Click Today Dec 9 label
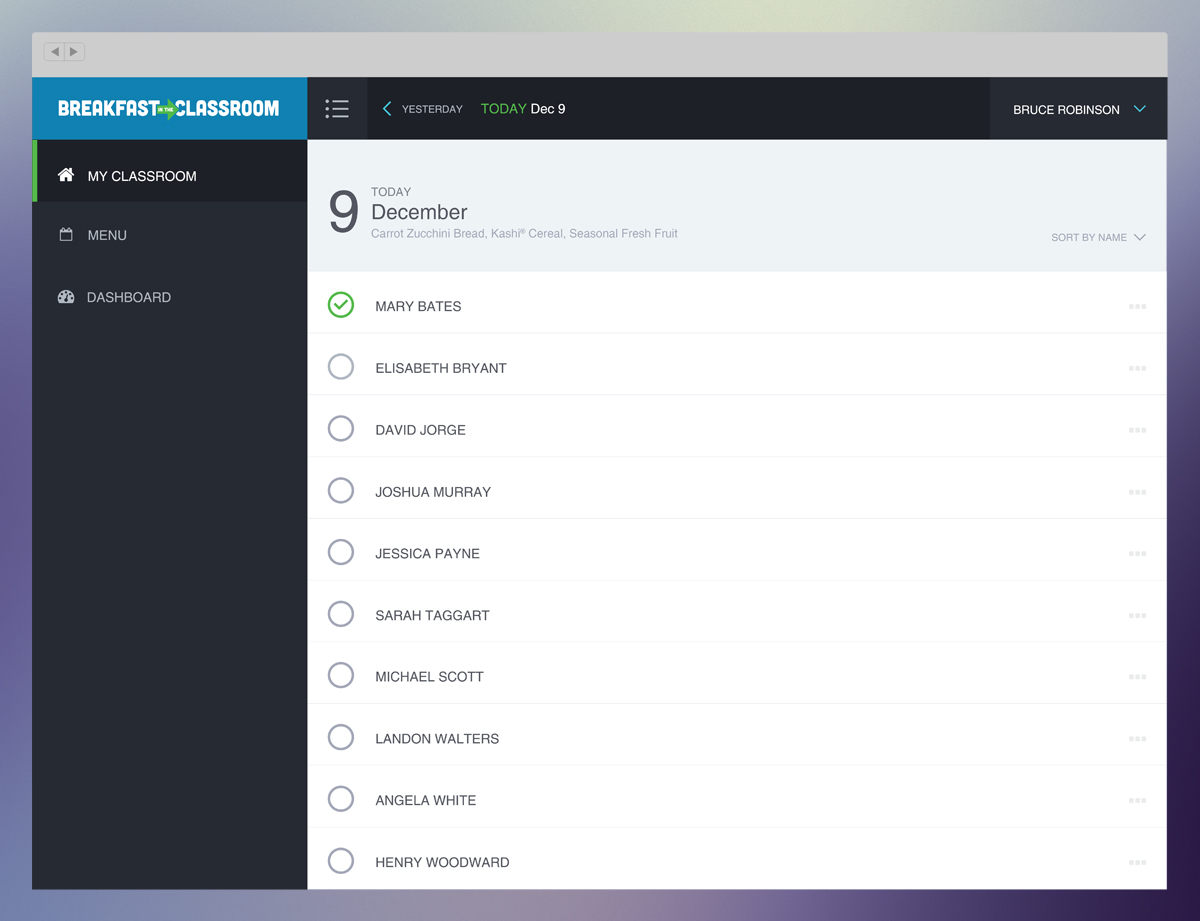The height and width of the screenshot is (921, 1200). (523, 109)
